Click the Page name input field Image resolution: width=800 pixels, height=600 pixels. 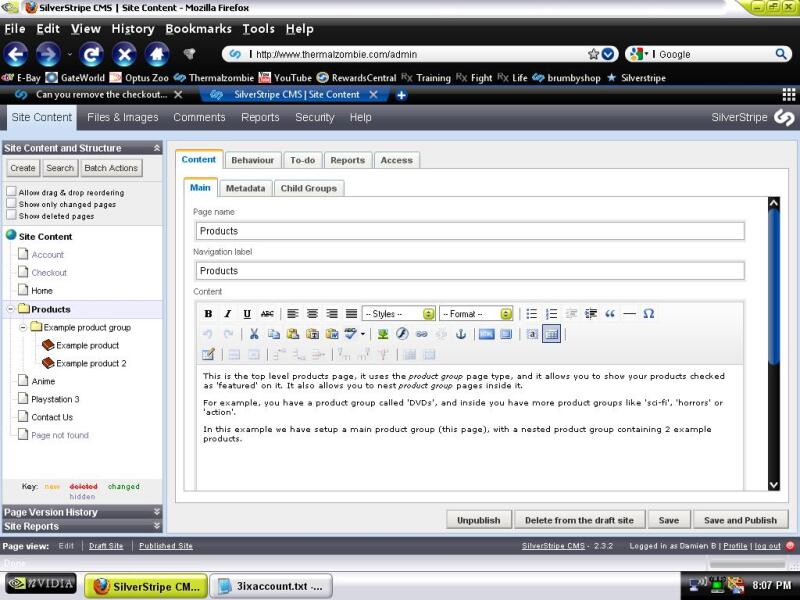[470, 231]
